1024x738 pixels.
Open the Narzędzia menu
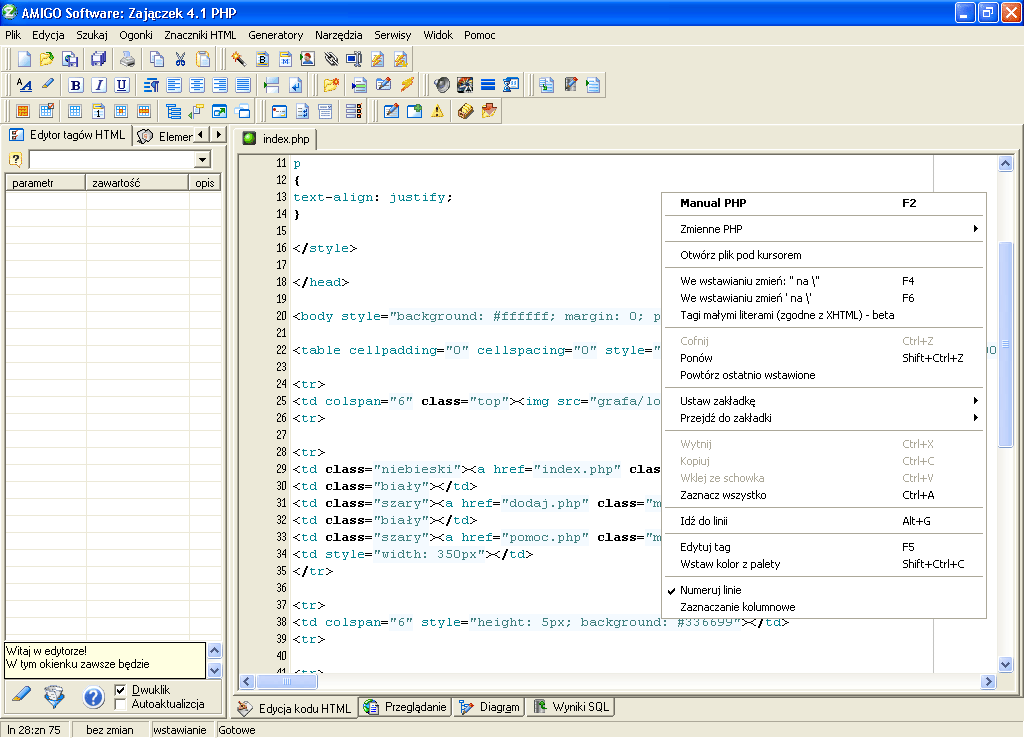pos(338,35)
